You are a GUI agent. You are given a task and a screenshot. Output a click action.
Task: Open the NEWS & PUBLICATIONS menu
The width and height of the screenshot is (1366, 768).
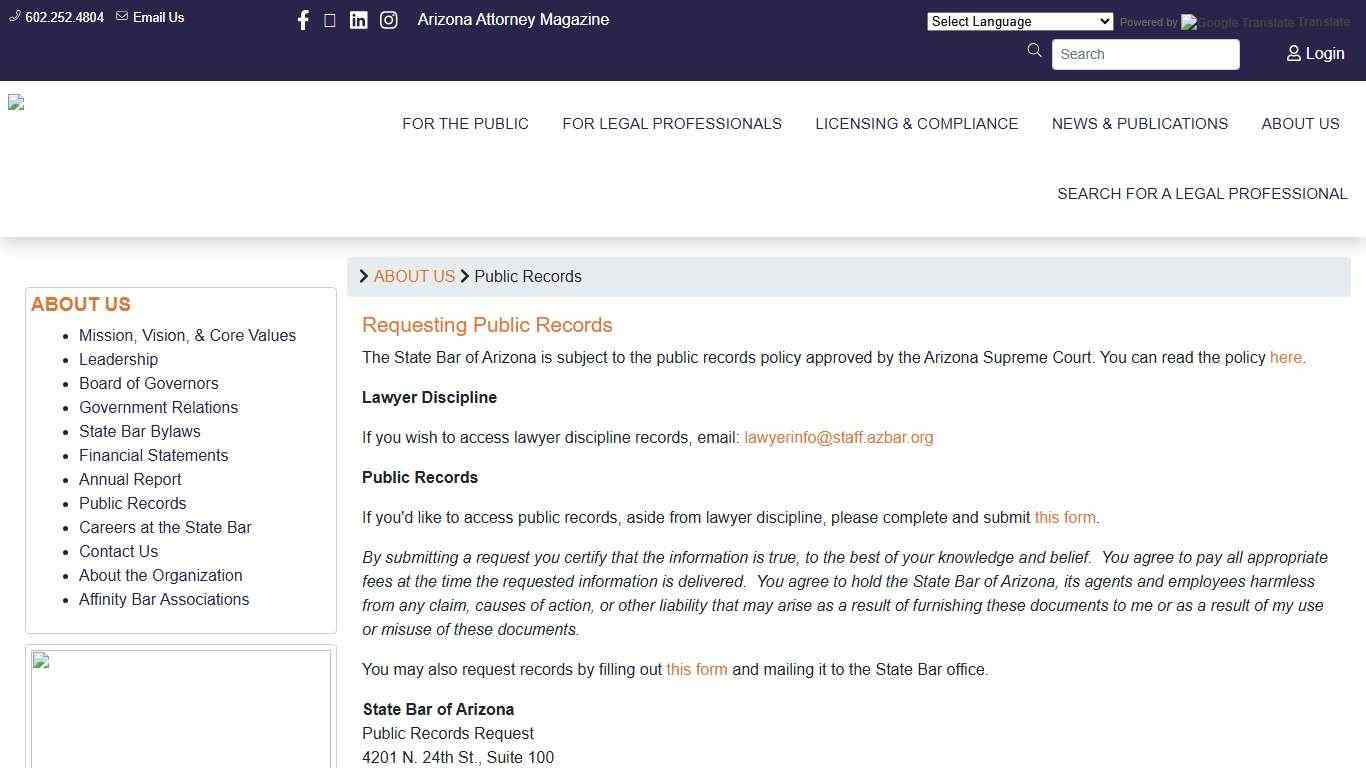point(1139,123)
